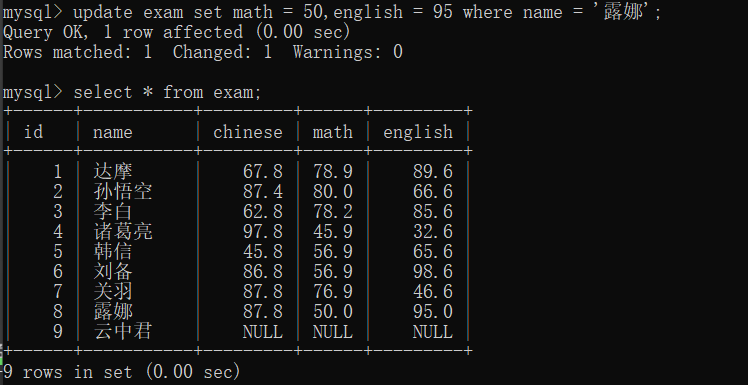The image size is (748, 385).
Task: Select the name cell 露娜 in the table
Action: tap(113, 312)
